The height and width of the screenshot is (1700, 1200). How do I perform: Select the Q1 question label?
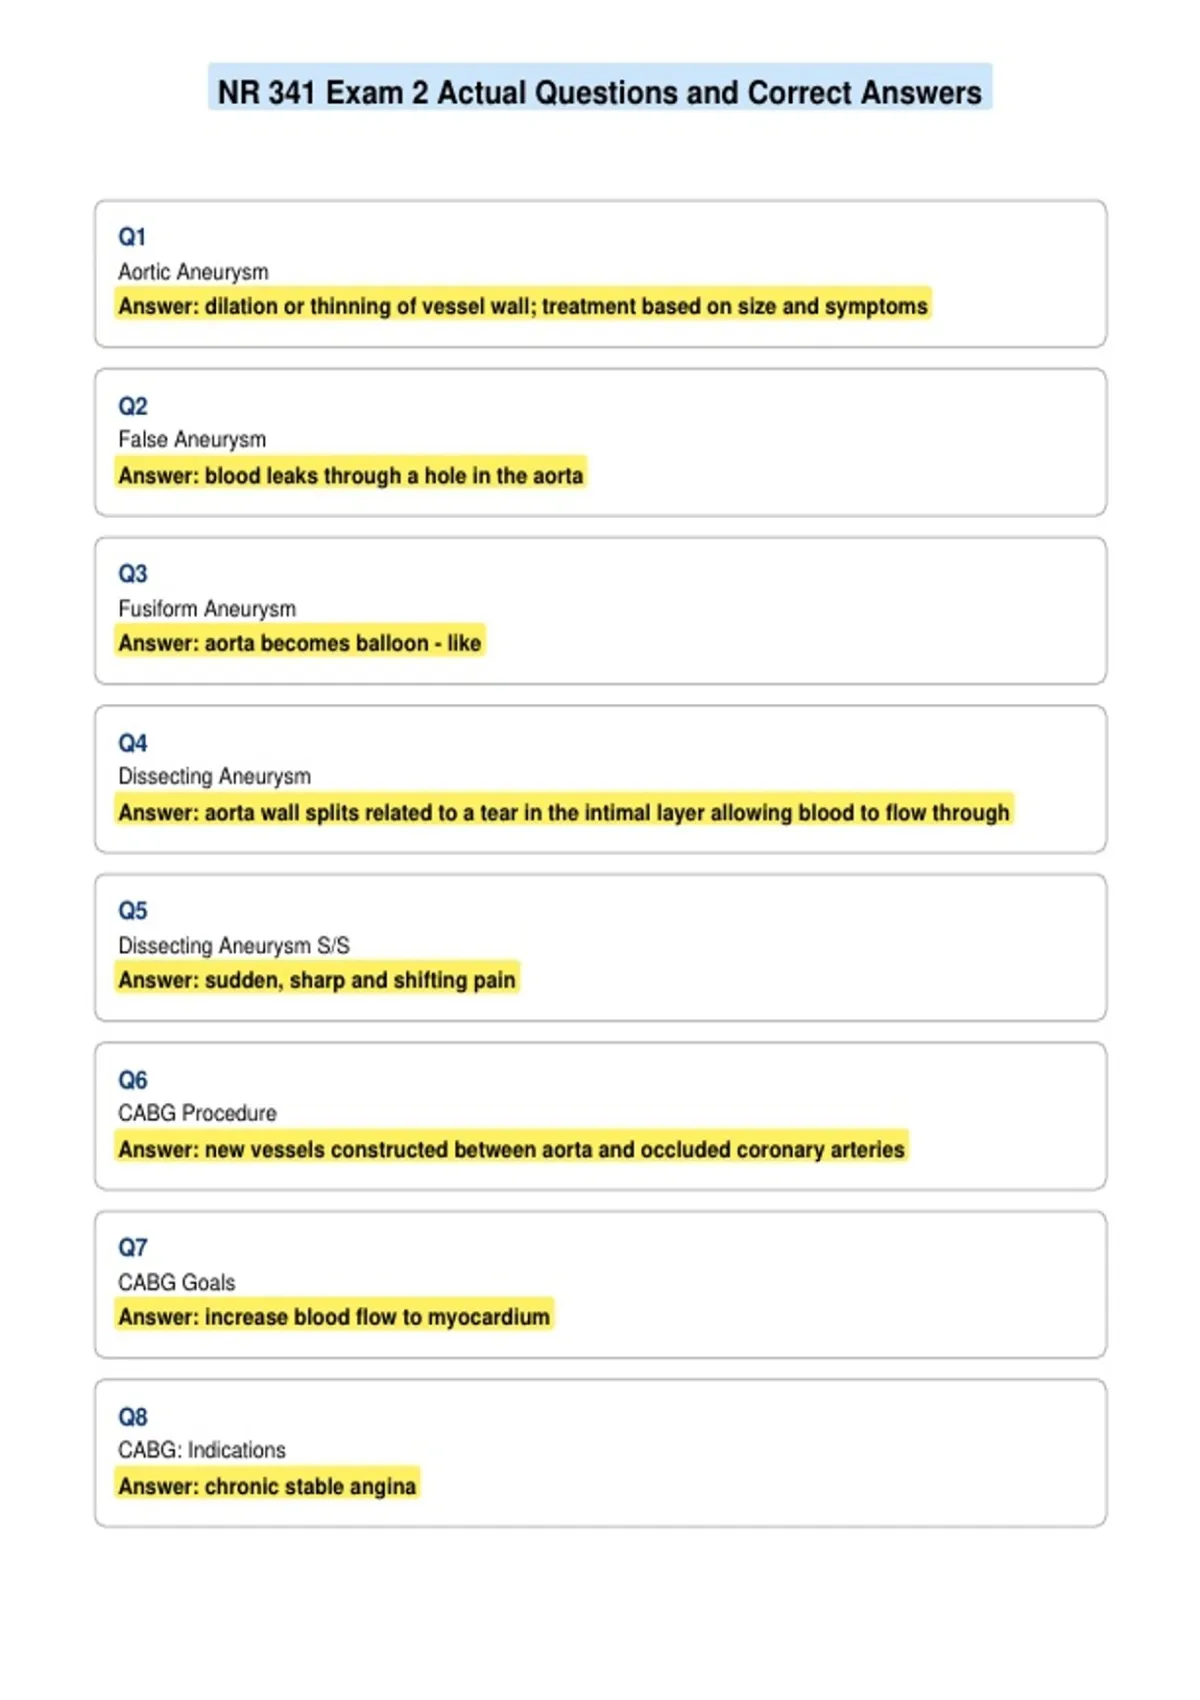tap(132, 237)
